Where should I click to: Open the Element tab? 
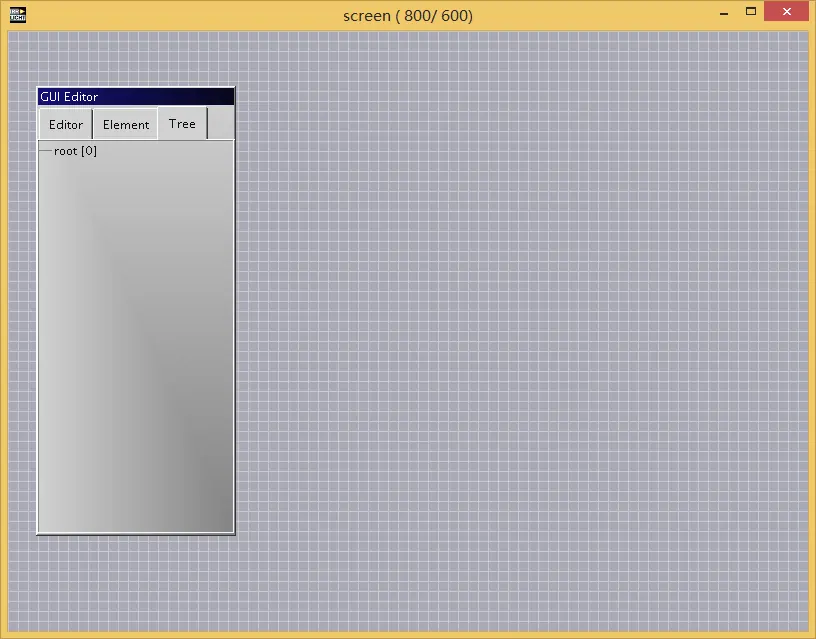(x=126, y=125)
